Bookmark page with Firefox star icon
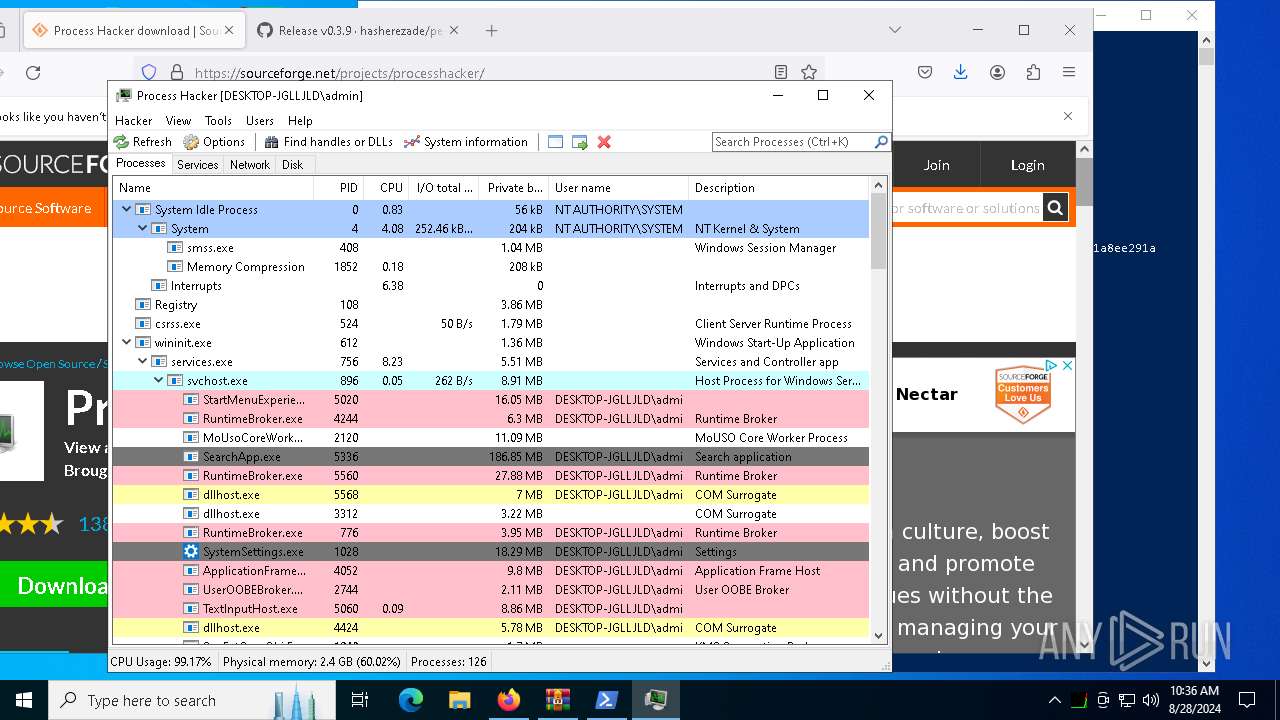1280x720 pixels. pos(809,72)
